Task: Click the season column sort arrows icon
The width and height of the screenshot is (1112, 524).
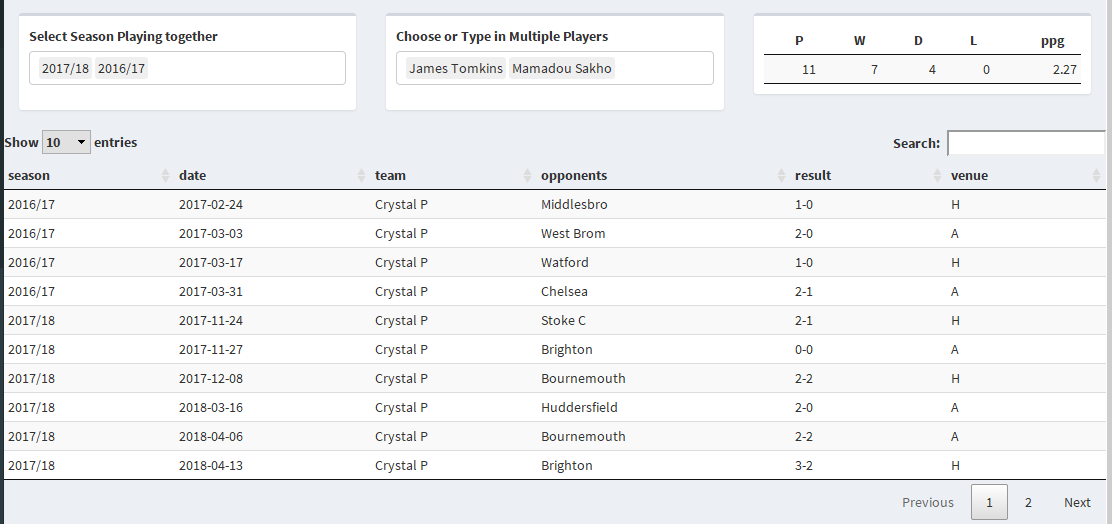Action: (x=165, y=176)
